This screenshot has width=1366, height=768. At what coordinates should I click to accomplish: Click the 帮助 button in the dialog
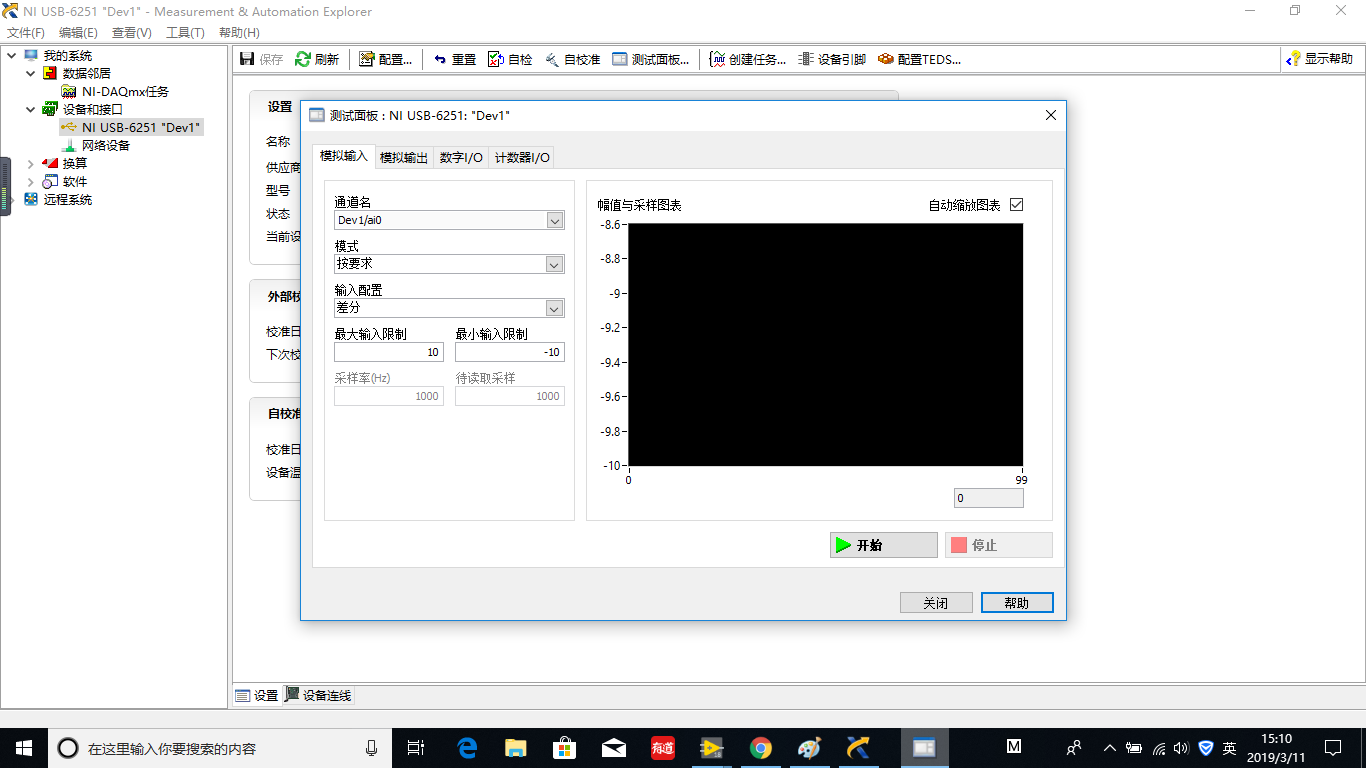1017,602
